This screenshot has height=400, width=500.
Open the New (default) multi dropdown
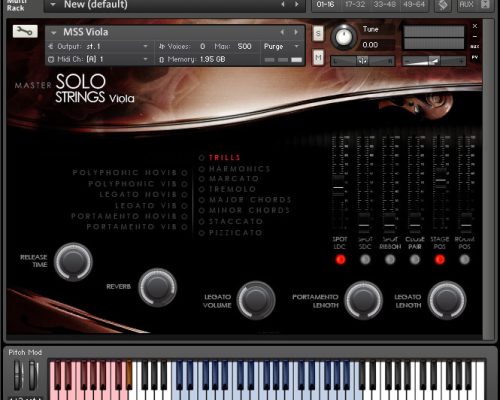(x=52, y=5)
